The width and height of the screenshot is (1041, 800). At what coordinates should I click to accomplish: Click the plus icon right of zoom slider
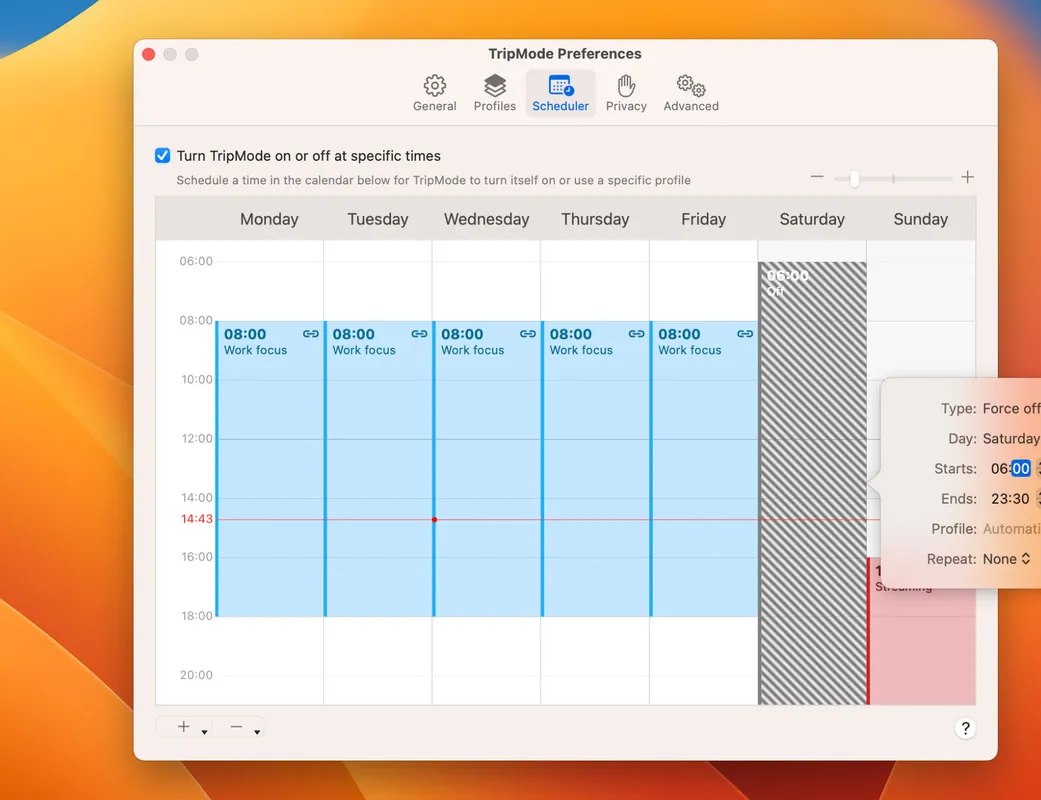pyautogui.click(x=967, y=177)
